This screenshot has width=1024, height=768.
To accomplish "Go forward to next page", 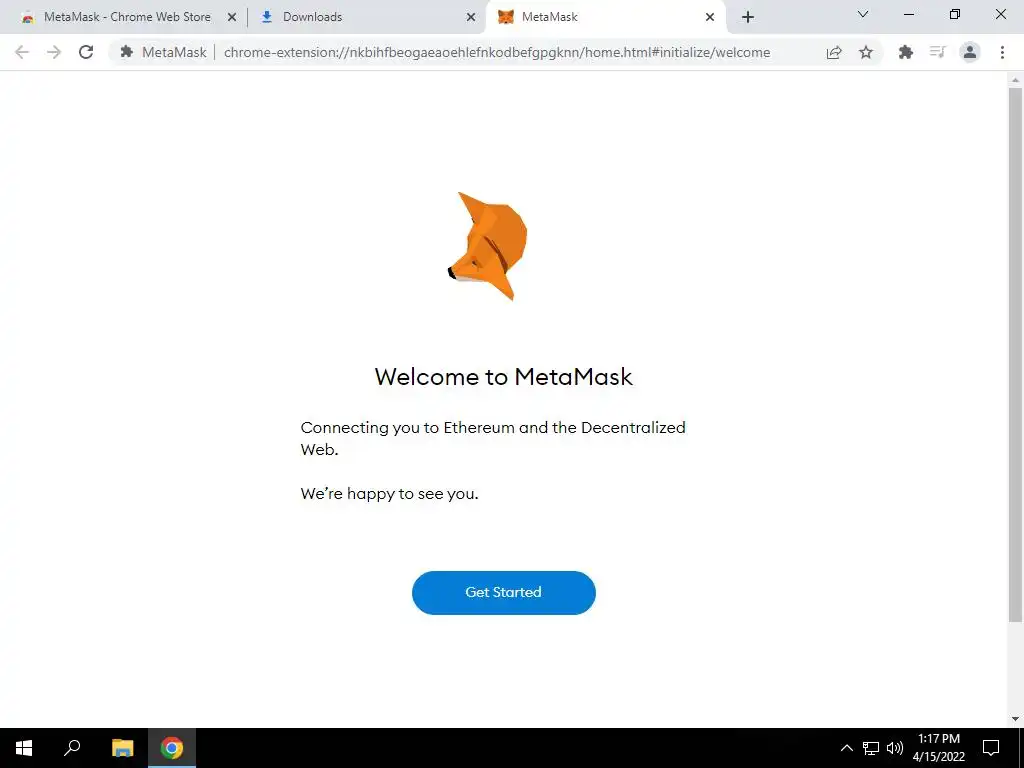I will point(54,52).
